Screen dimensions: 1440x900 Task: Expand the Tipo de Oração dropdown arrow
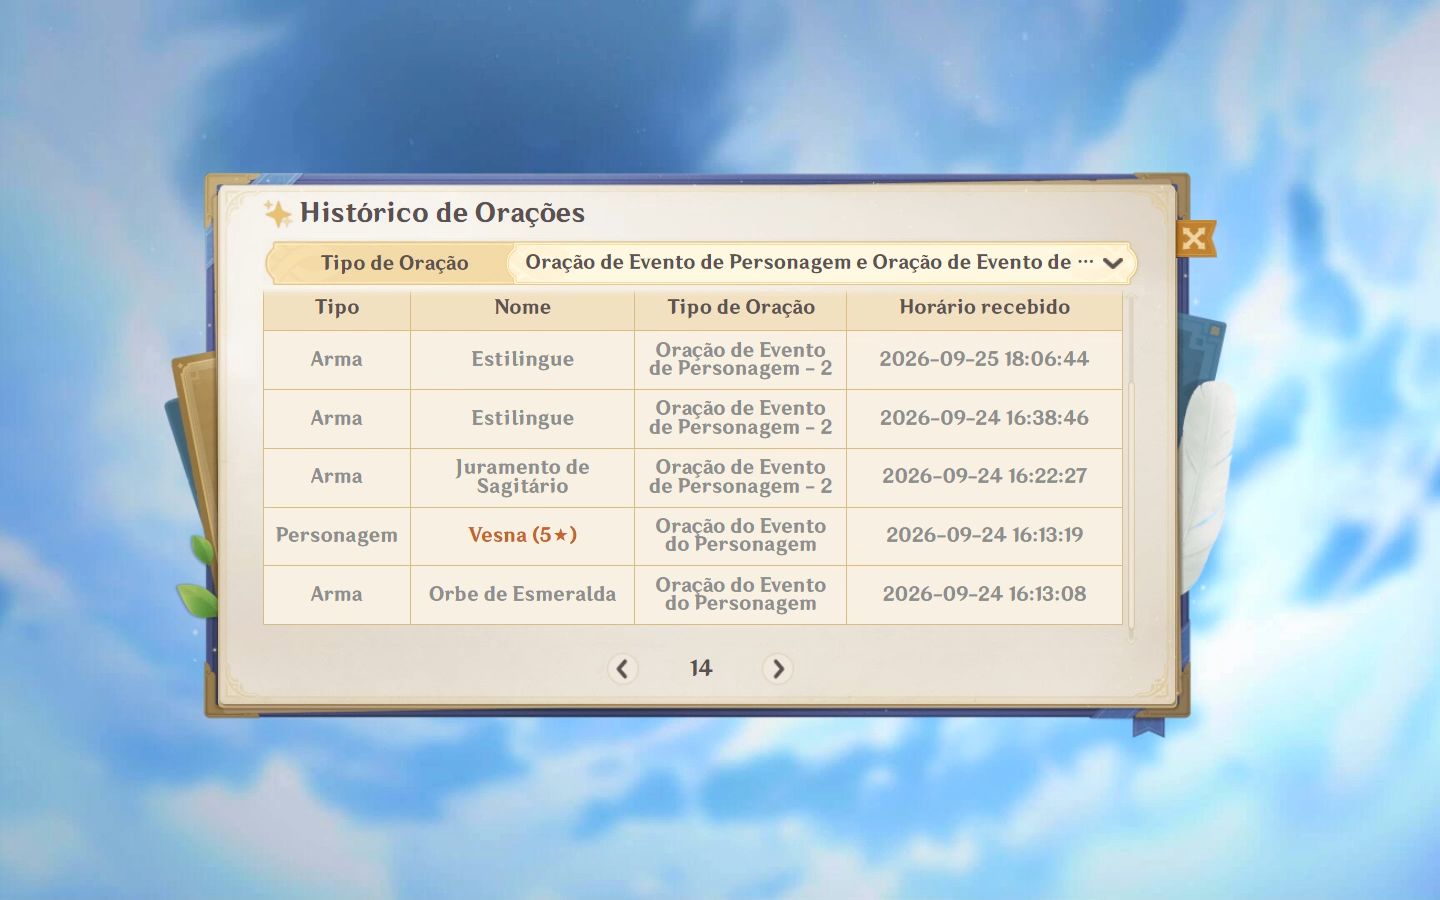point(1113,263)
